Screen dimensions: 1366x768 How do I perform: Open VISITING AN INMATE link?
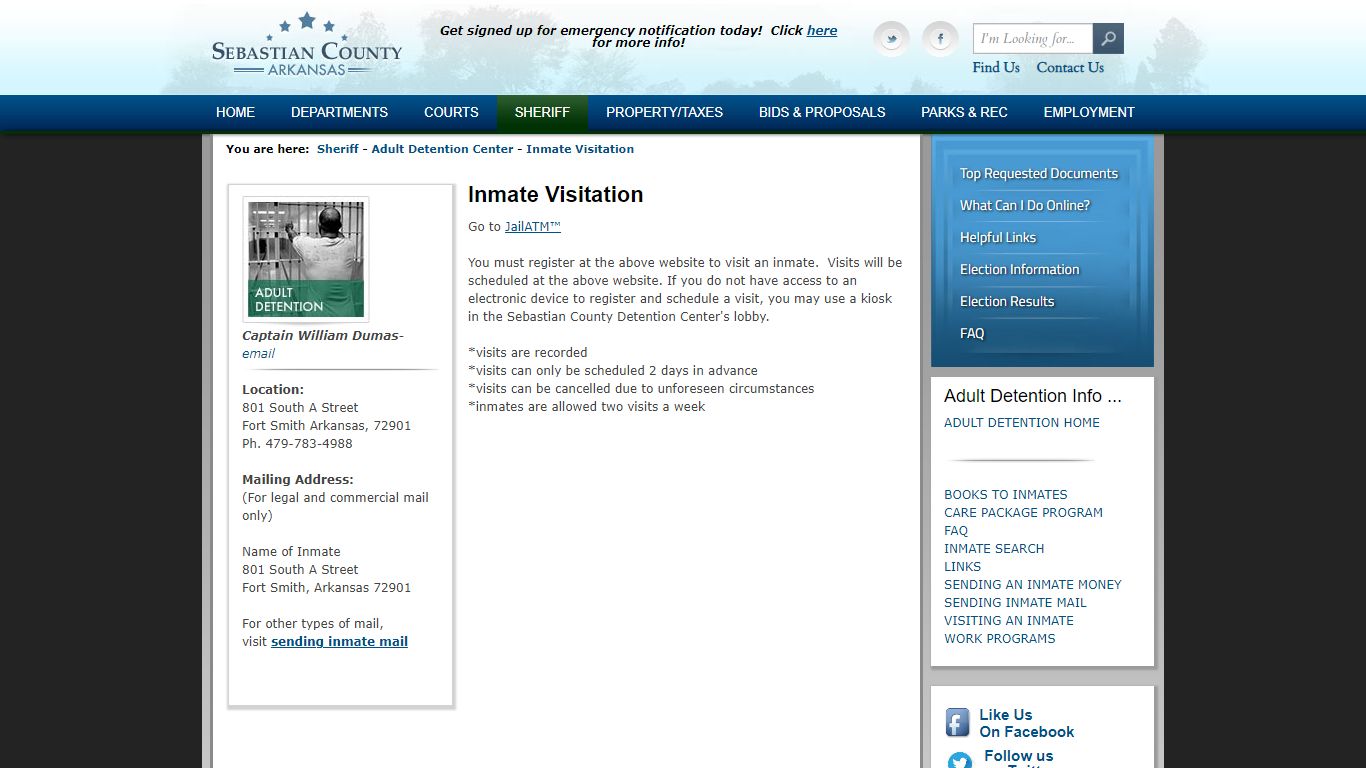tap(1009, 621)
